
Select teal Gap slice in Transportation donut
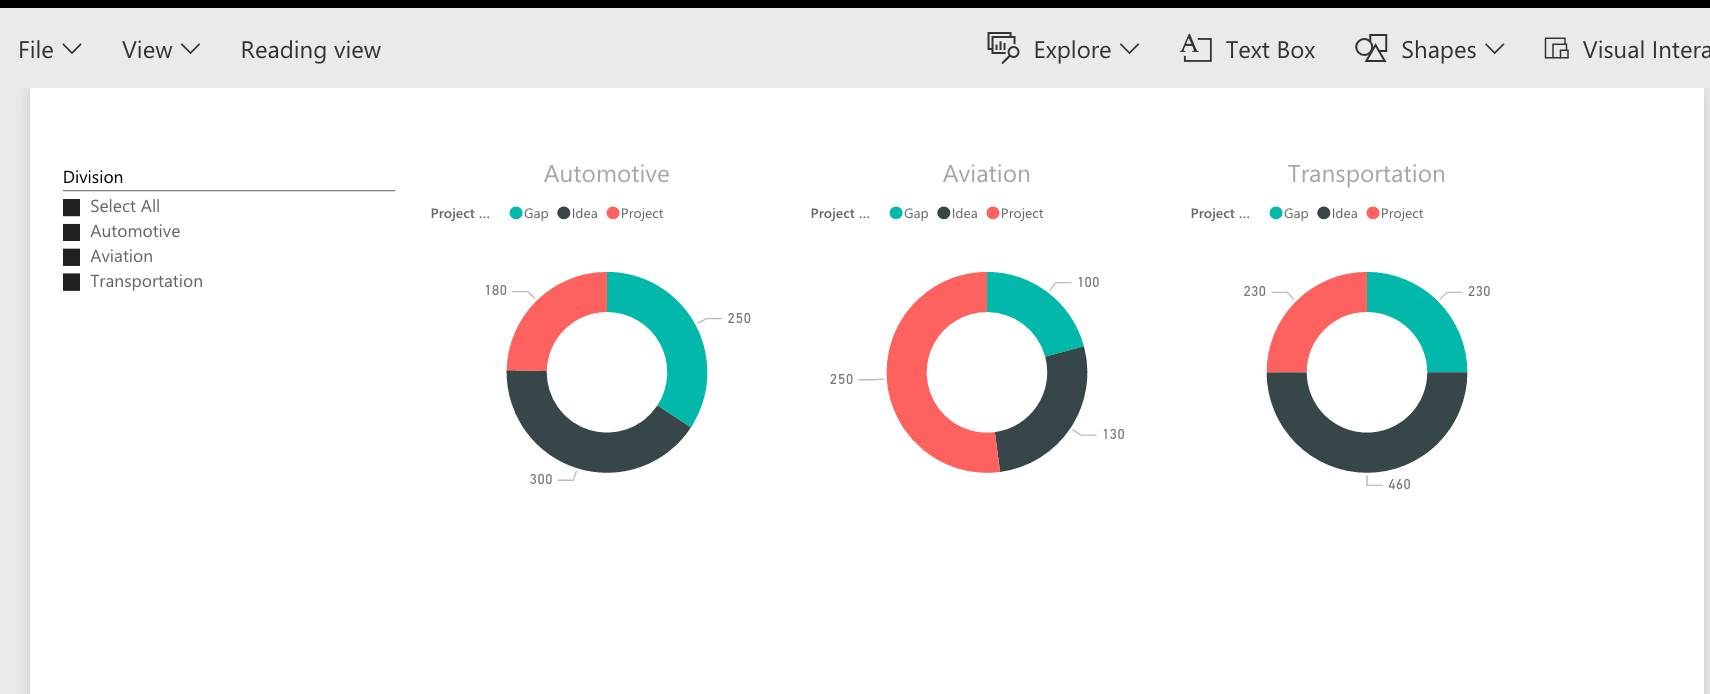coord(1423,316)
